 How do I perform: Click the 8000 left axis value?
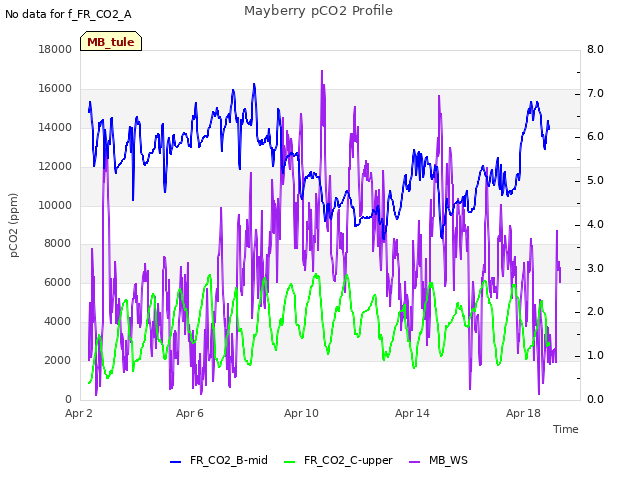(58, 244)
